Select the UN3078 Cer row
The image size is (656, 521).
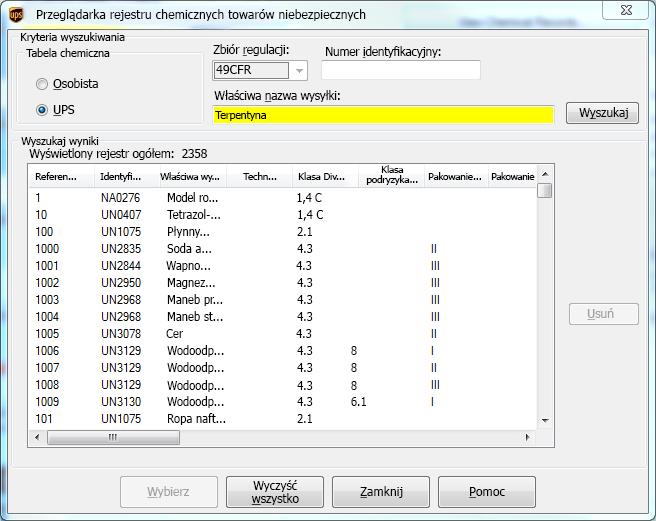point(283,334)
